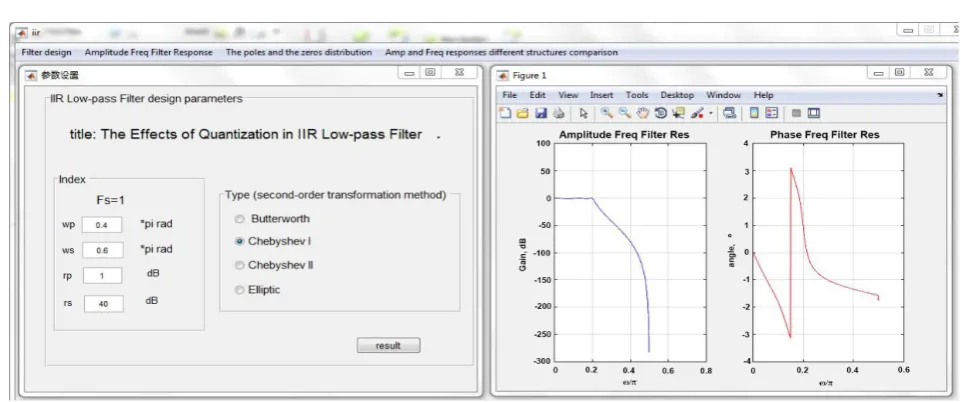
Task: Select the Rotate 3D tool
Action: (x=660, y=113)
